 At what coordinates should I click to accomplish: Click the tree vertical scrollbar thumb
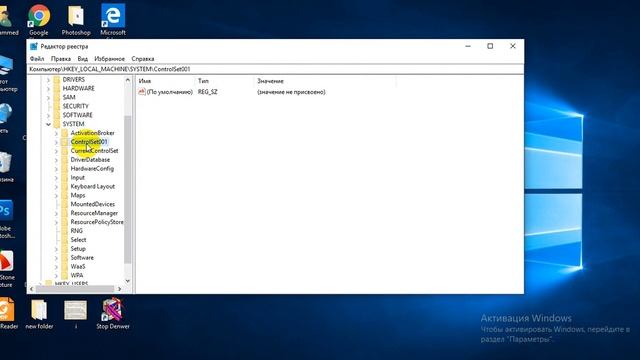coord(128,189)
